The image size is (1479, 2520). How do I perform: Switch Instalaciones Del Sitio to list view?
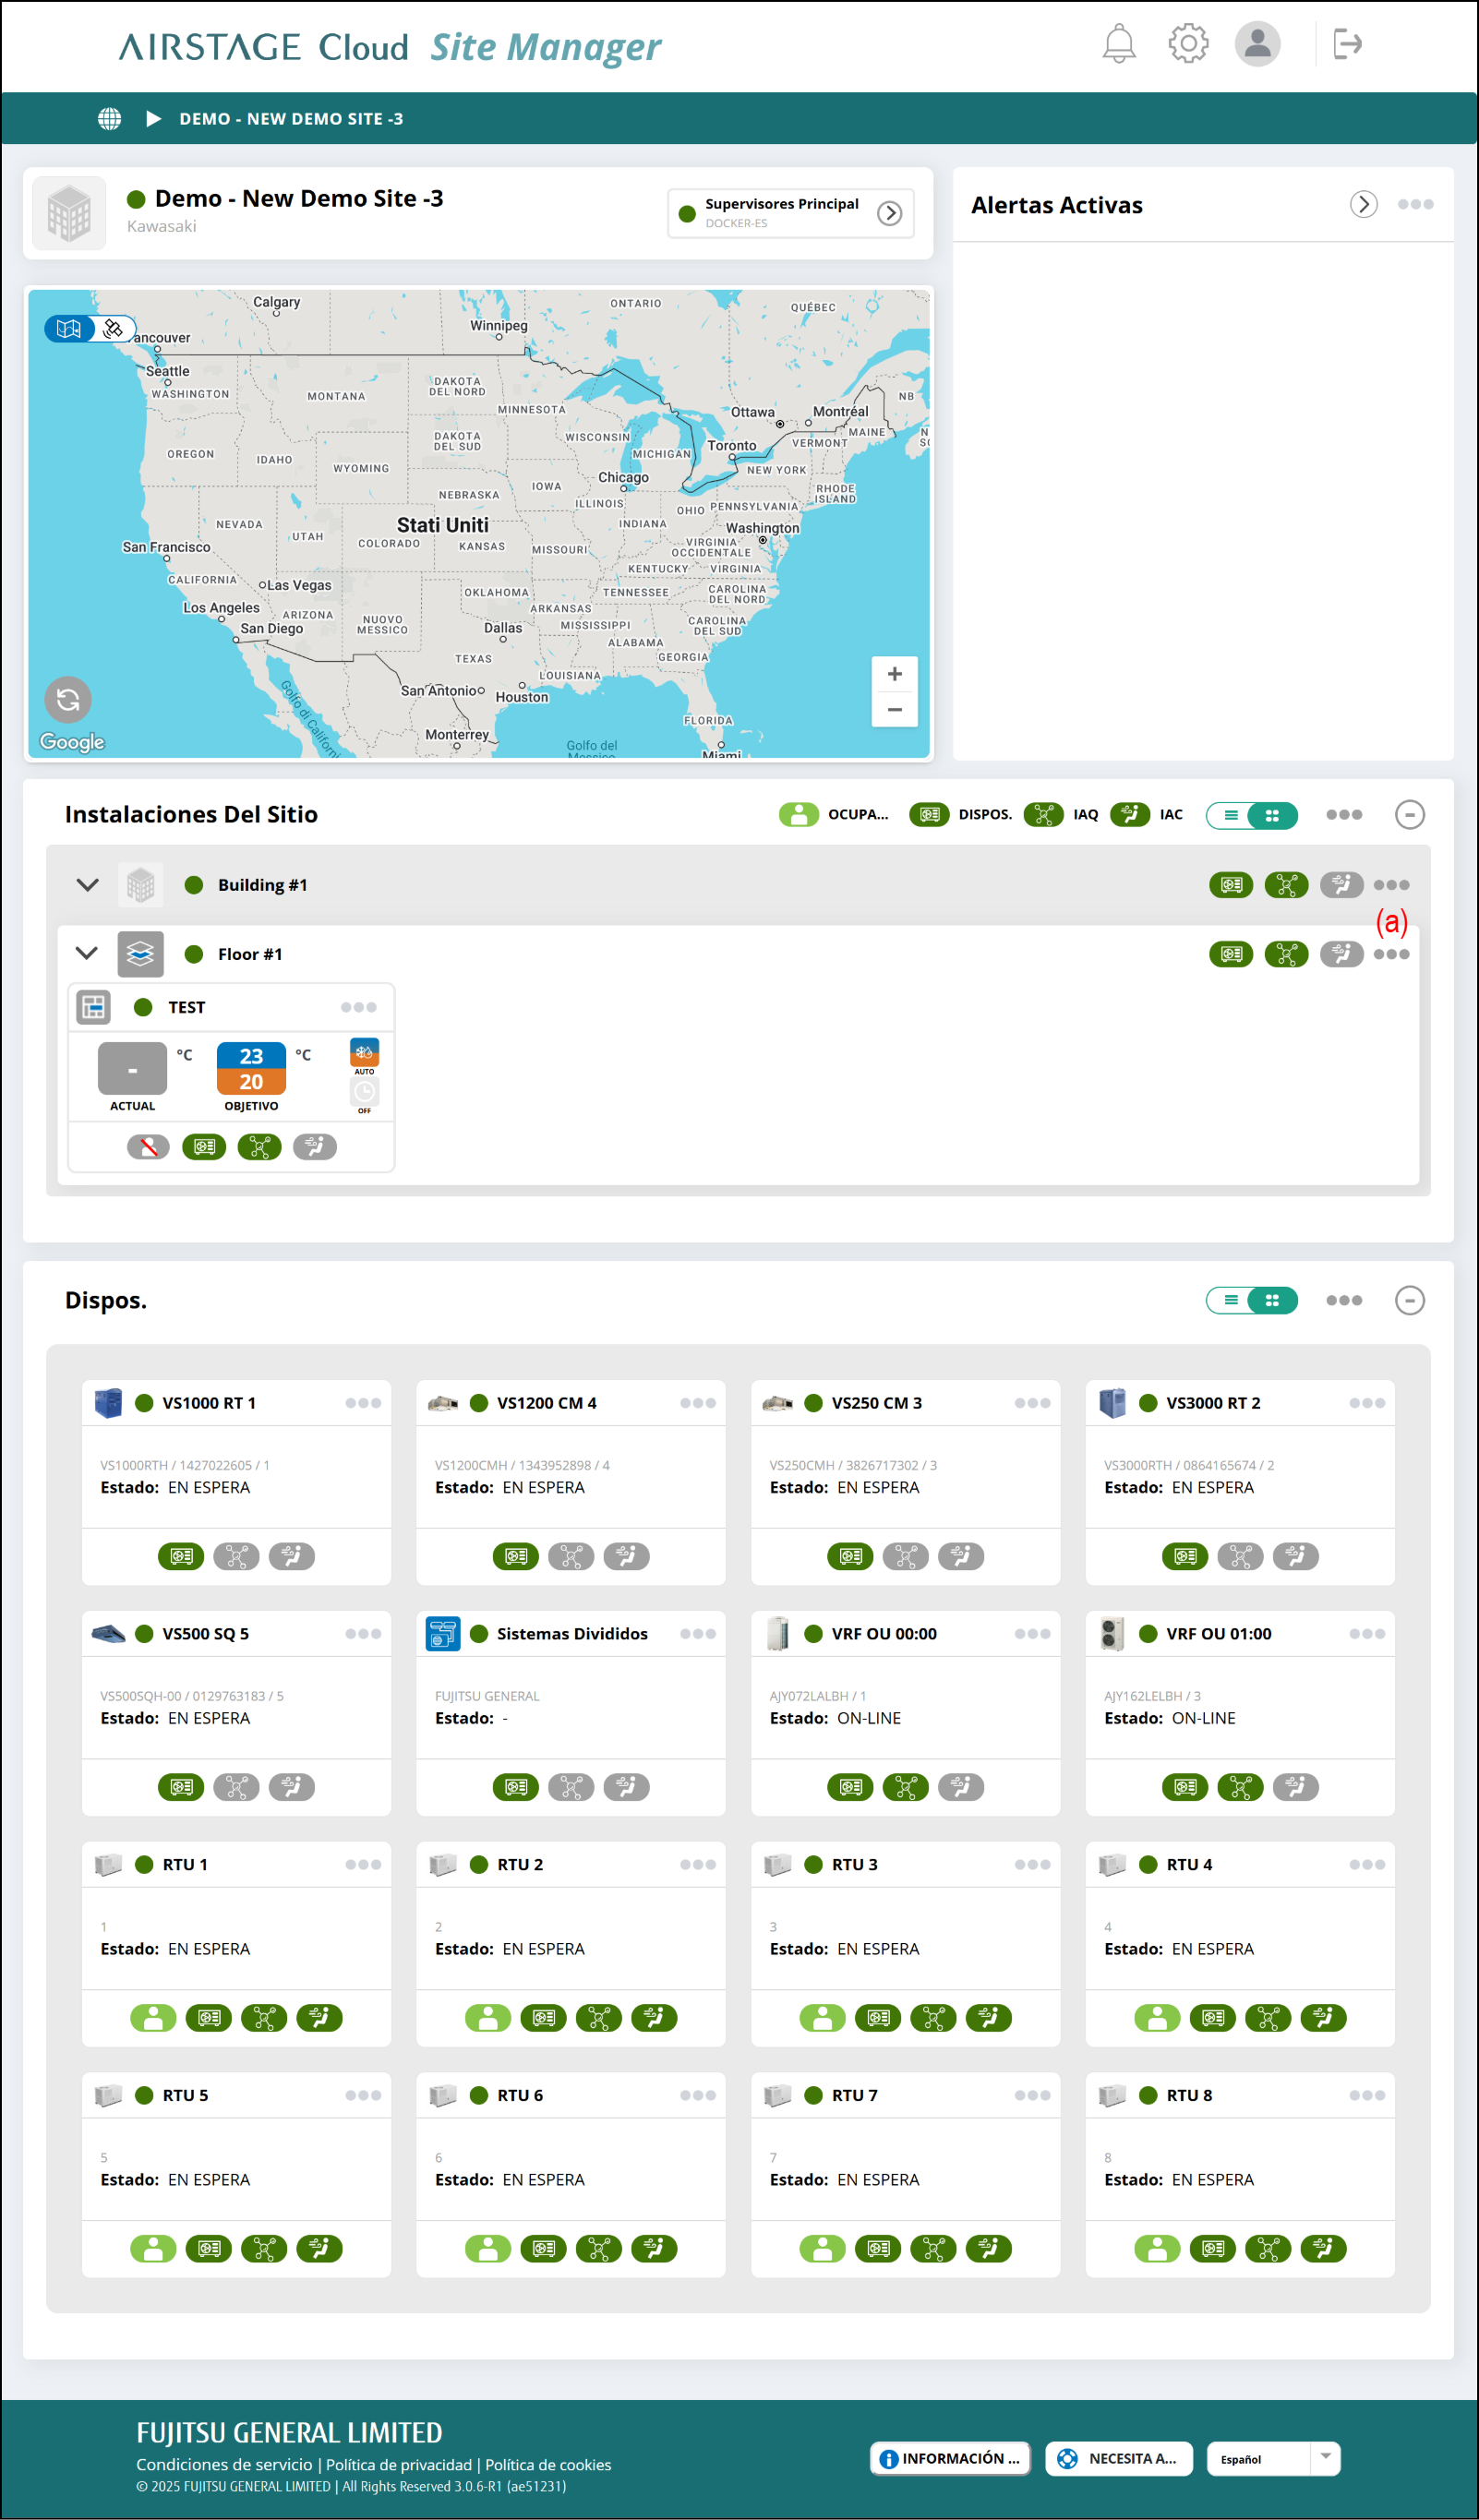(x=1230, y=815)
